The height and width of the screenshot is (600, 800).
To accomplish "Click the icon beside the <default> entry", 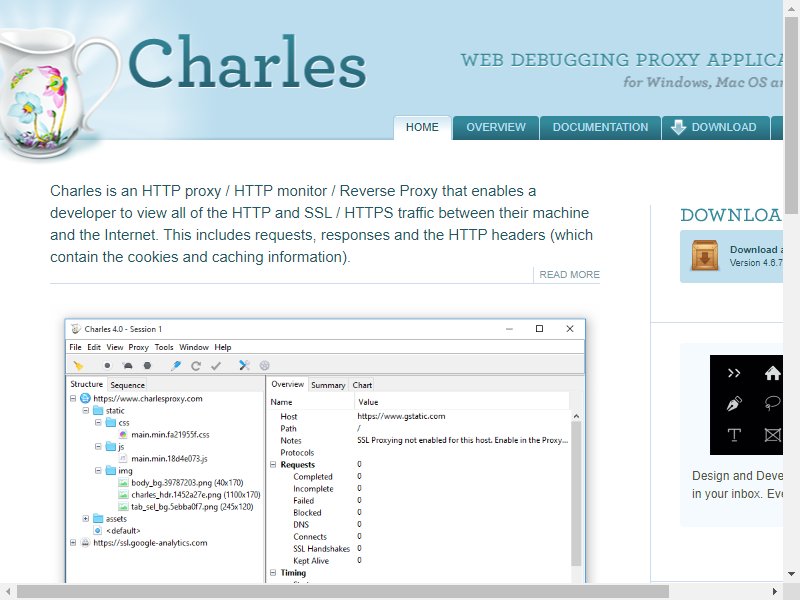I will click(98, 531).
